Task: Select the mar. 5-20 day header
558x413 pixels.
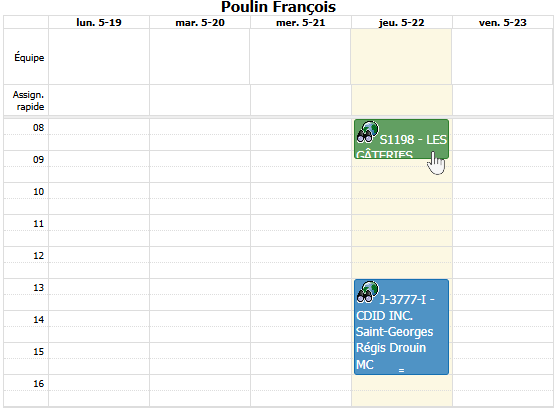Action: [x=200, y=22]
